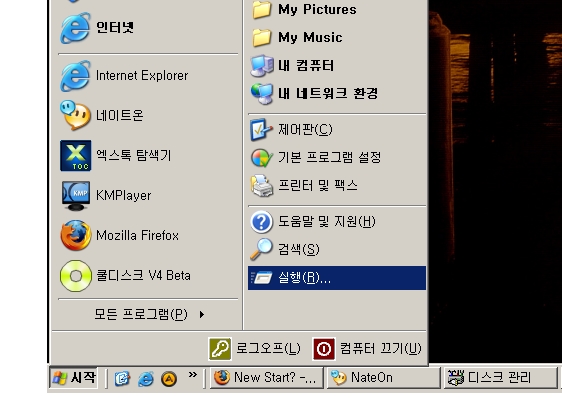Viewport: 562px width, 398px height.
Task: Click the 컴퓨터 끄기(U) shutdown button
Action: click(368, 349)
